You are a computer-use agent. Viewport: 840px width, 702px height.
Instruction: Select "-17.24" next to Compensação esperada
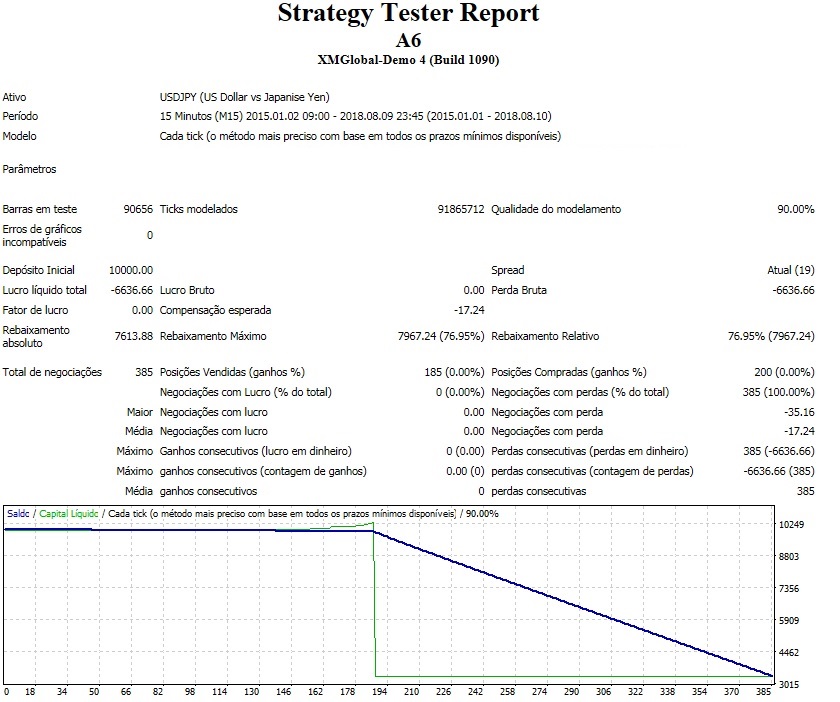469,310
